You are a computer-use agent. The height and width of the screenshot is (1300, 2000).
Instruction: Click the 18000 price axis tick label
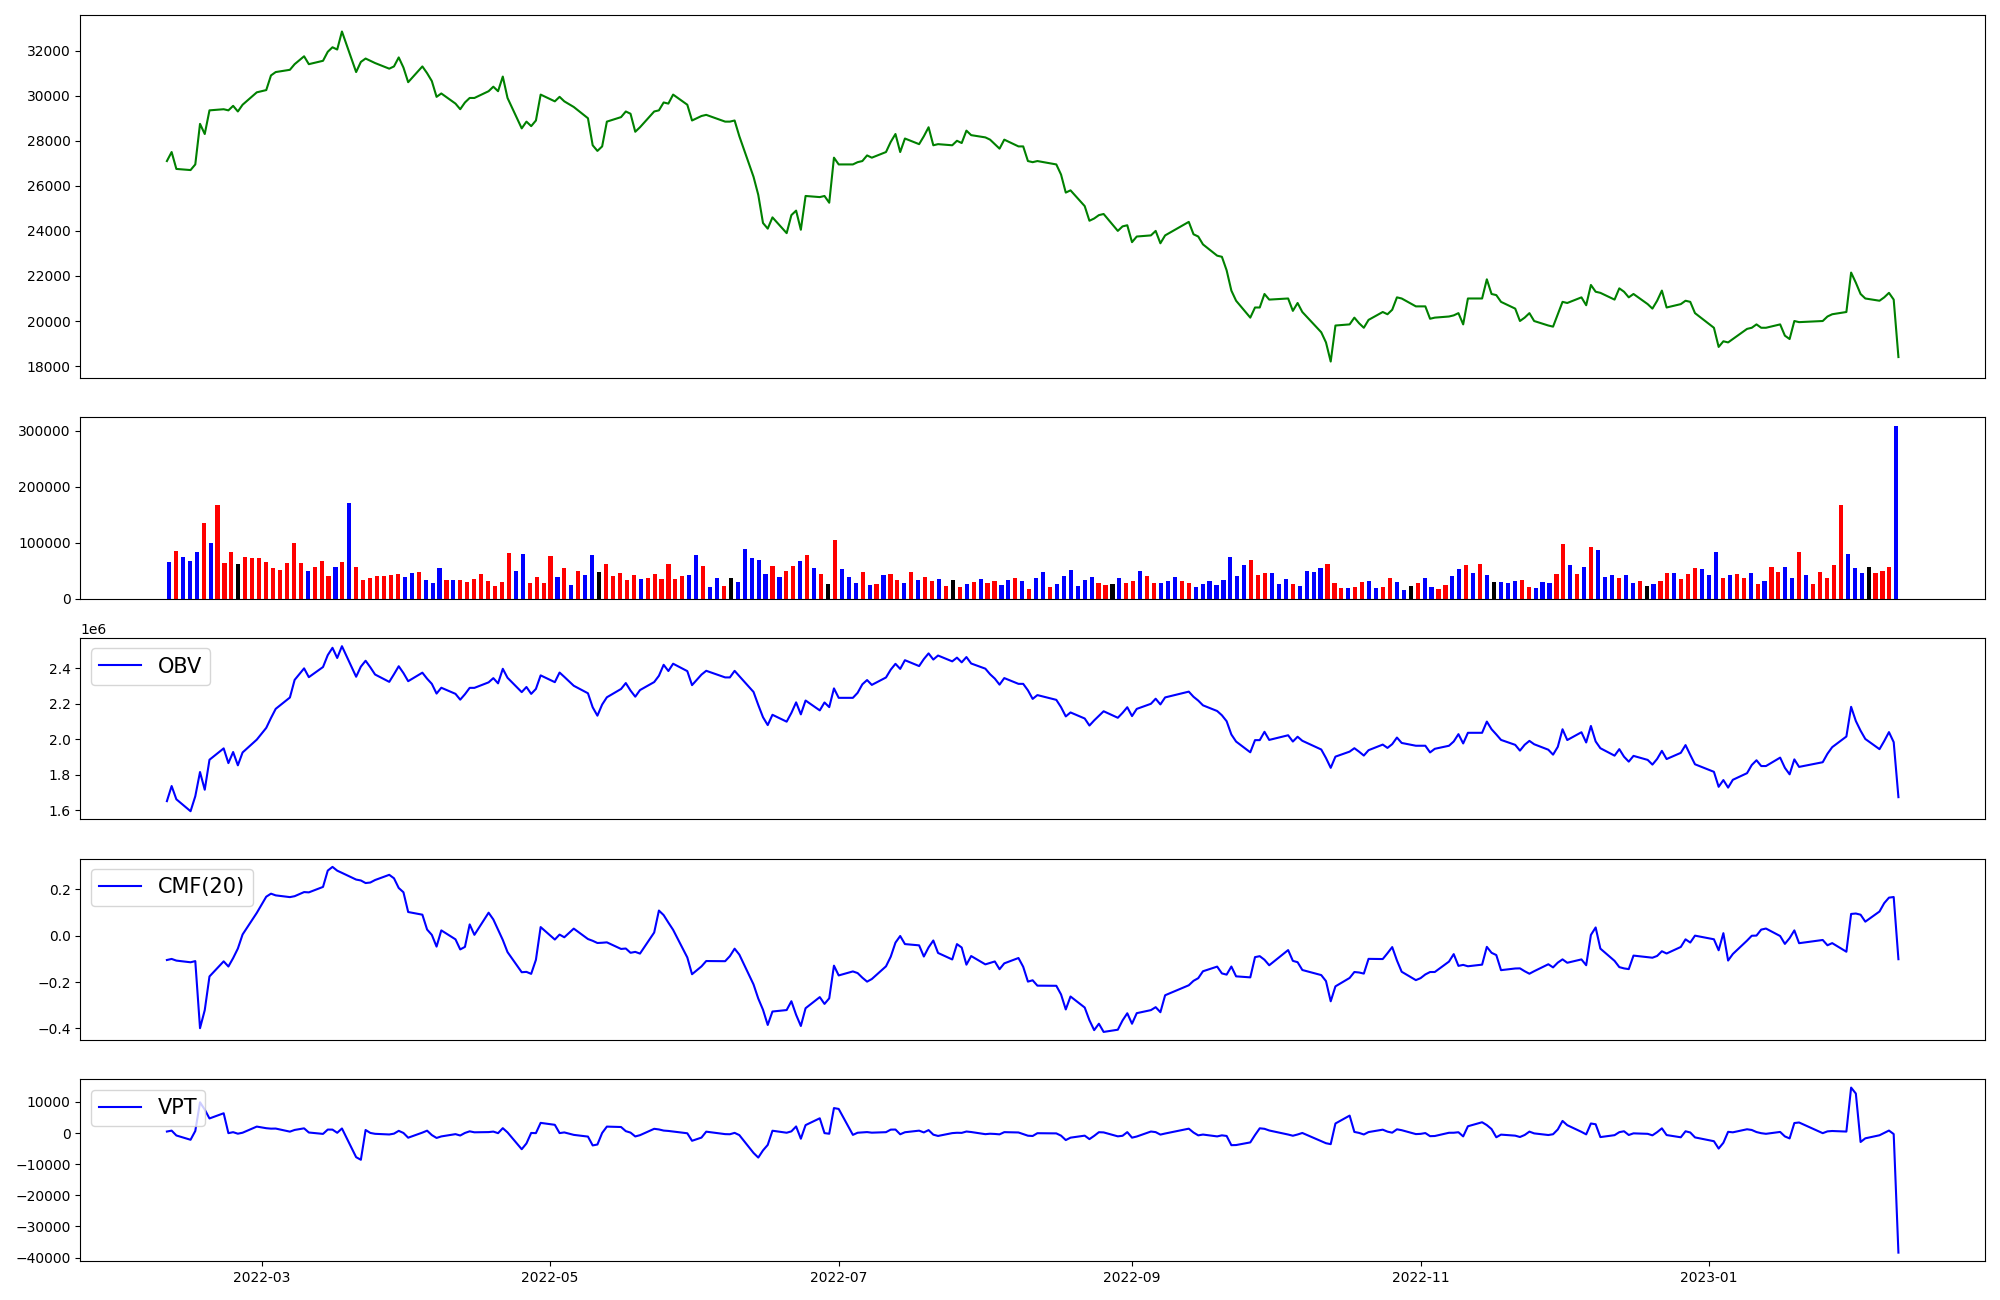tap(46, 367)
